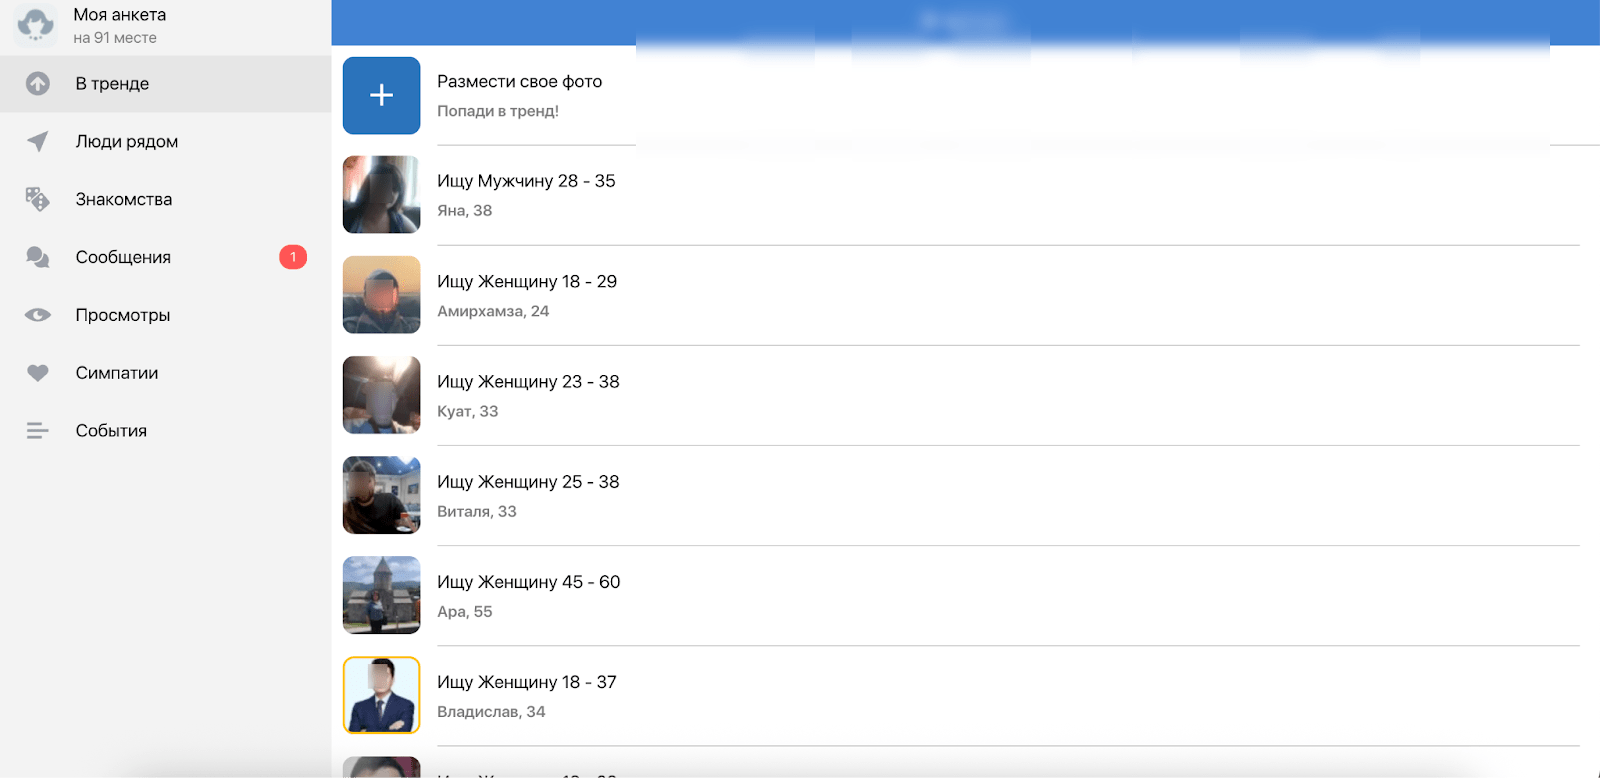
Task: Open Яна, 38 profile photo
Action: pos(381,195)
